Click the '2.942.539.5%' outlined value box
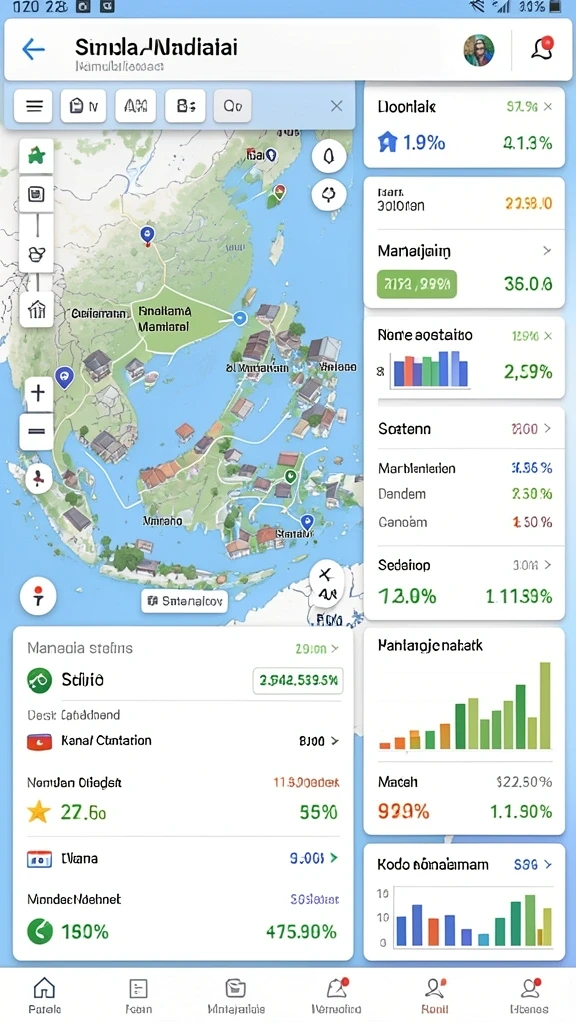 tap(298, 680)
